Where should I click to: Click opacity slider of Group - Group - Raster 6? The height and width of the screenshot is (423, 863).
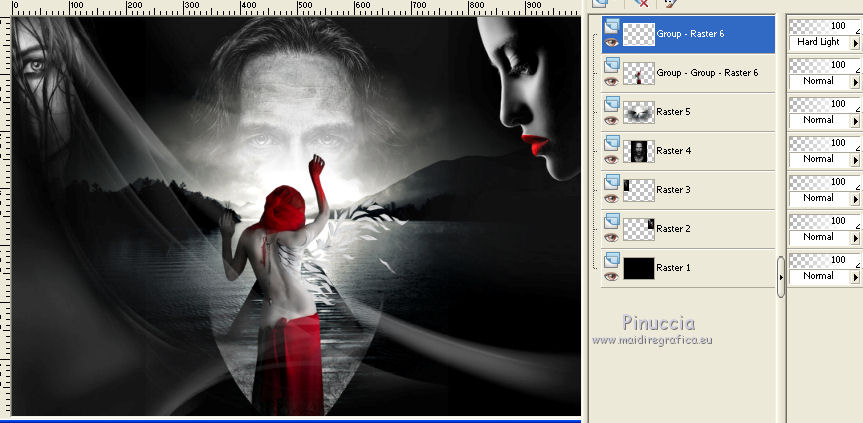tap(824, 65)
